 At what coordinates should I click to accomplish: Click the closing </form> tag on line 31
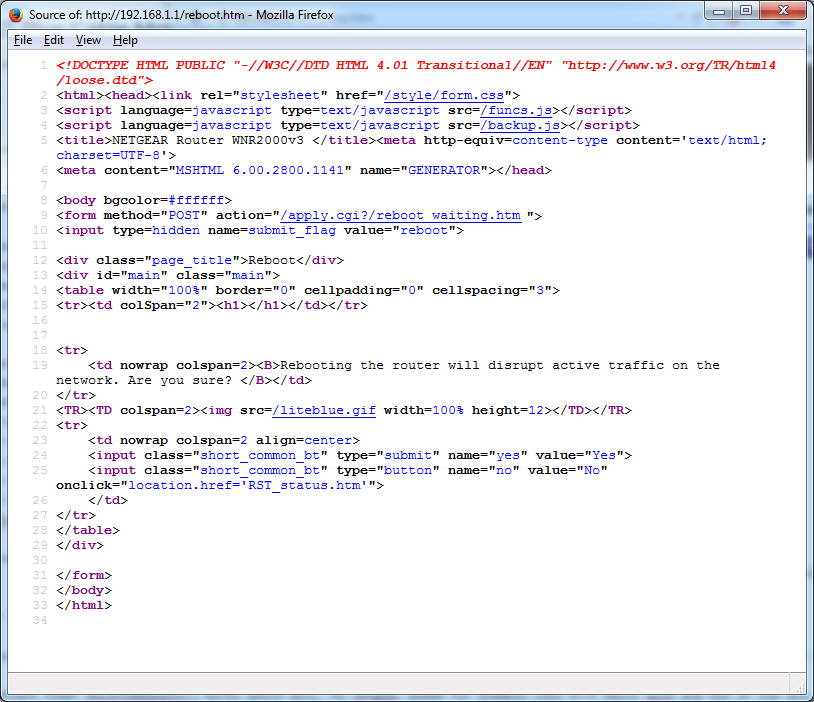point(84,576)
